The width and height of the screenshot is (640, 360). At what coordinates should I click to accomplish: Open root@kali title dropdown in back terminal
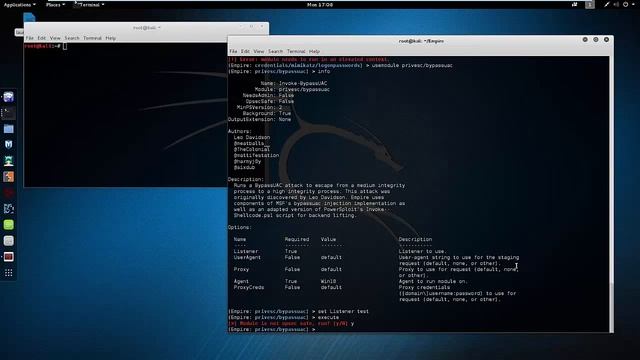point(147,27)
